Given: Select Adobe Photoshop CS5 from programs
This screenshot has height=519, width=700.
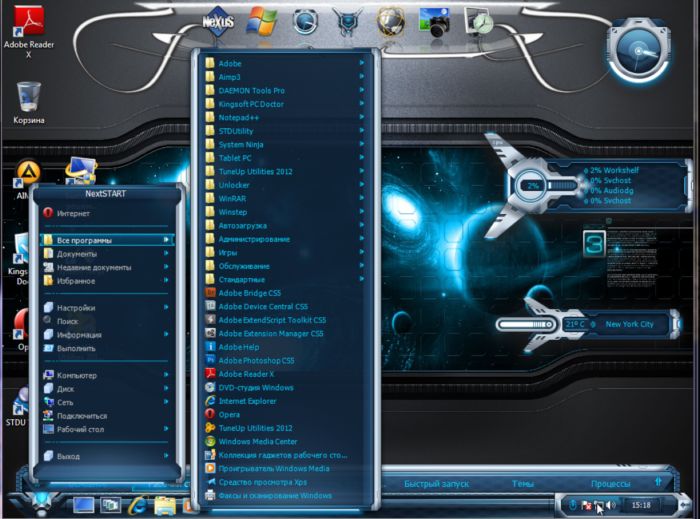Looking at the screenshot, I should point(258,359).
